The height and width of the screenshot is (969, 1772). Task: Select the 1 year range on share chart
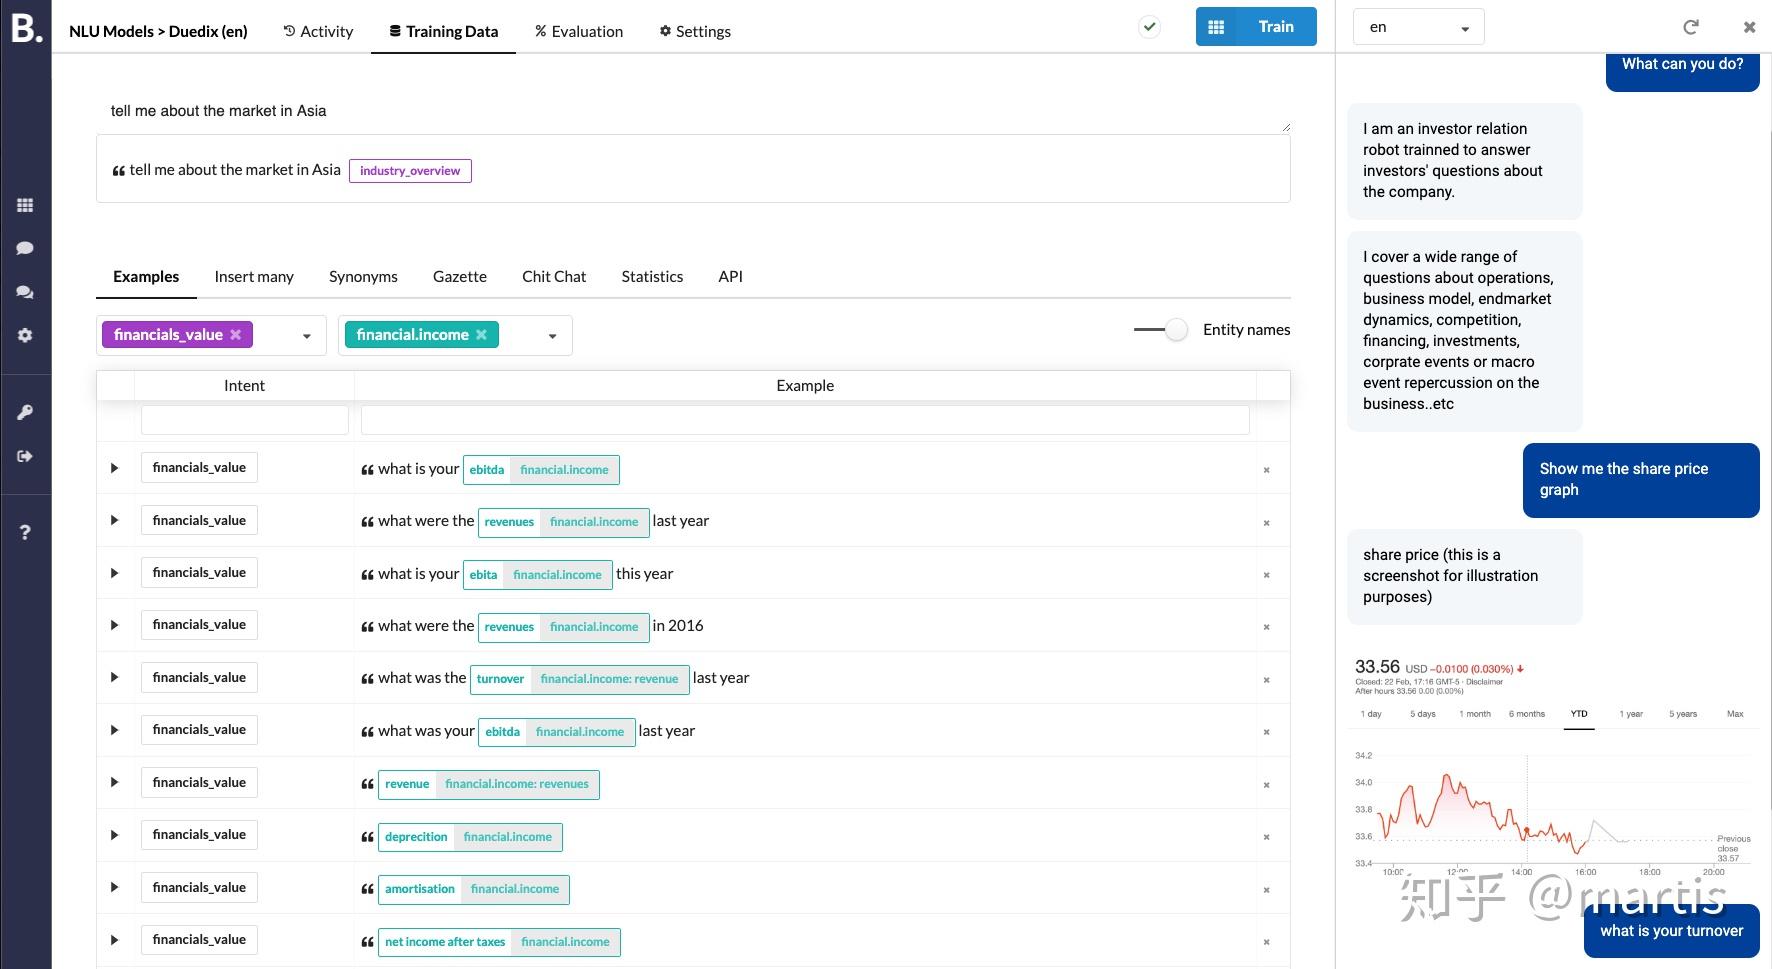click(1631, 714)
